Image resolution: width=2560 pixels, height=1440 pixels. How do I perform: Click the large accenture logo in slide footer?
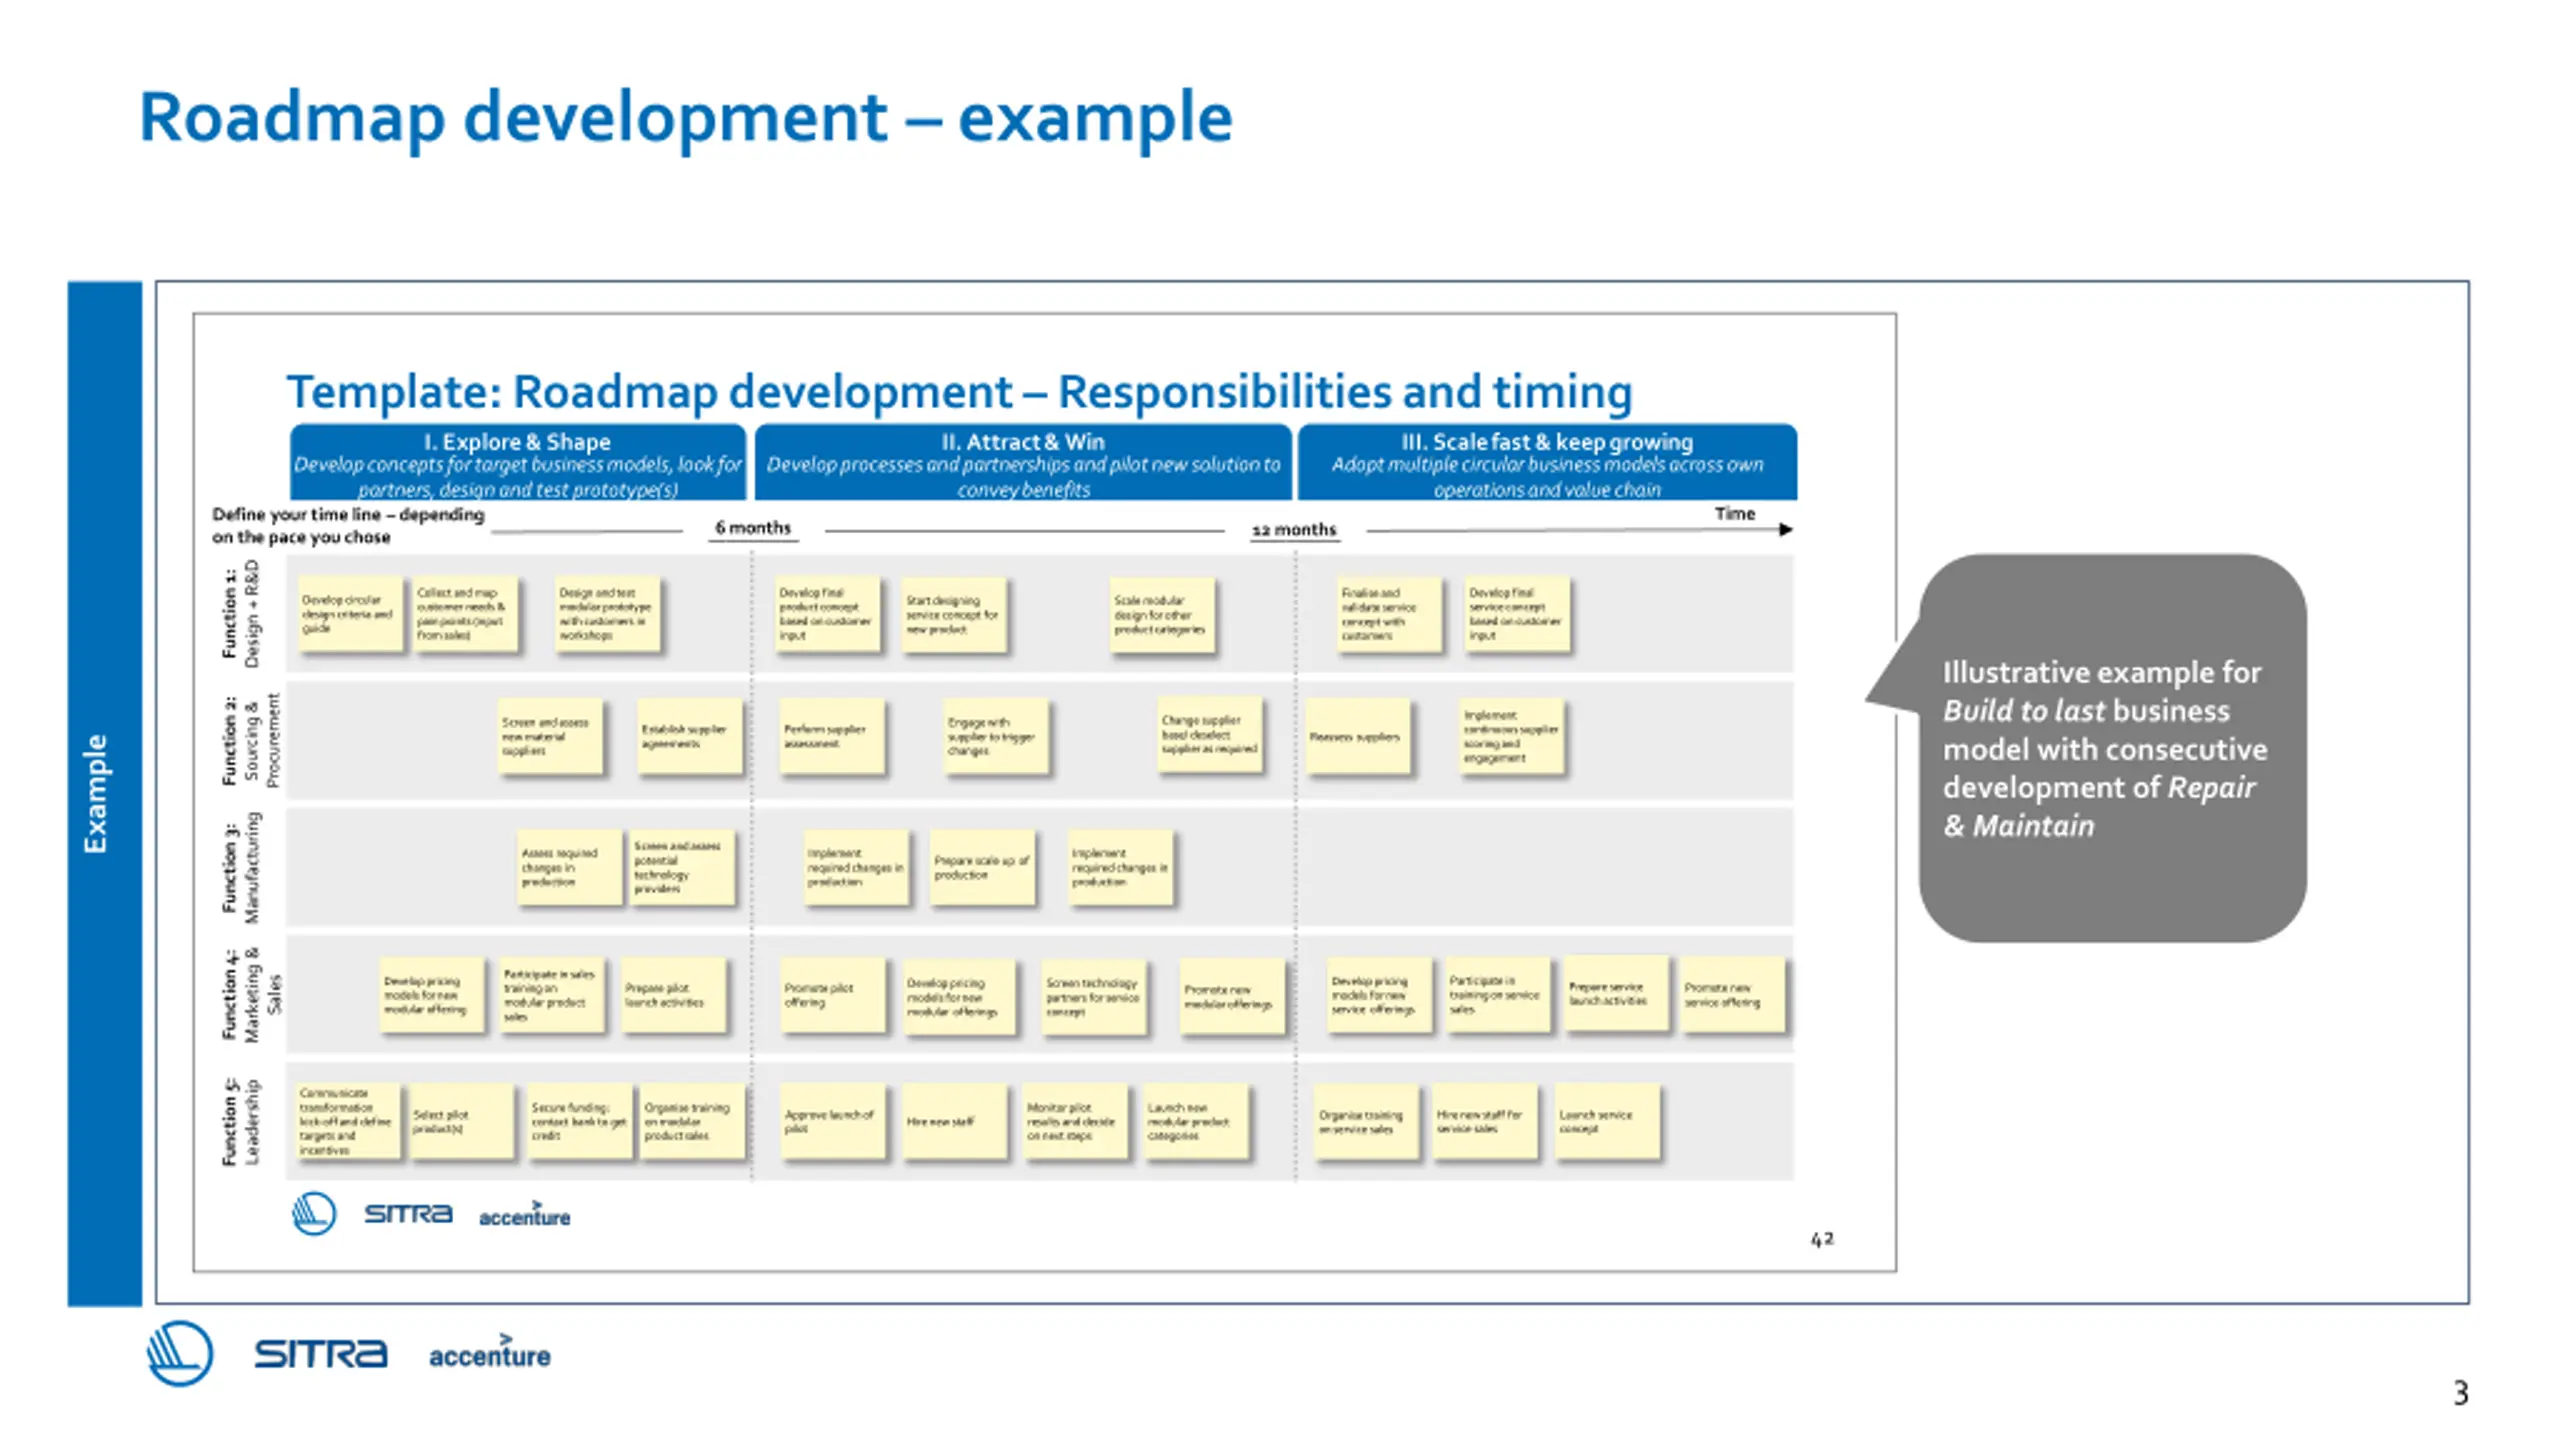coord(489,1352)
